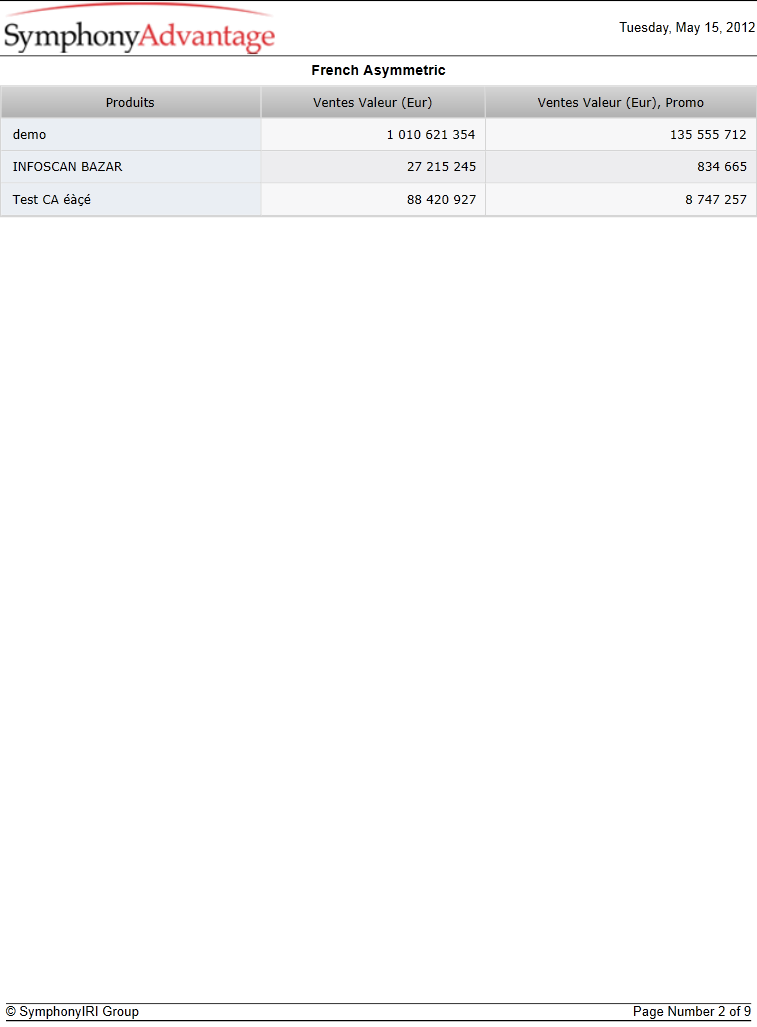Image resolution: width=757 pixels, height=1027 pixels.
Task: Select the INFOSCAN BAZAR row label
Action: pyautogui.click(x=67, y=166)
